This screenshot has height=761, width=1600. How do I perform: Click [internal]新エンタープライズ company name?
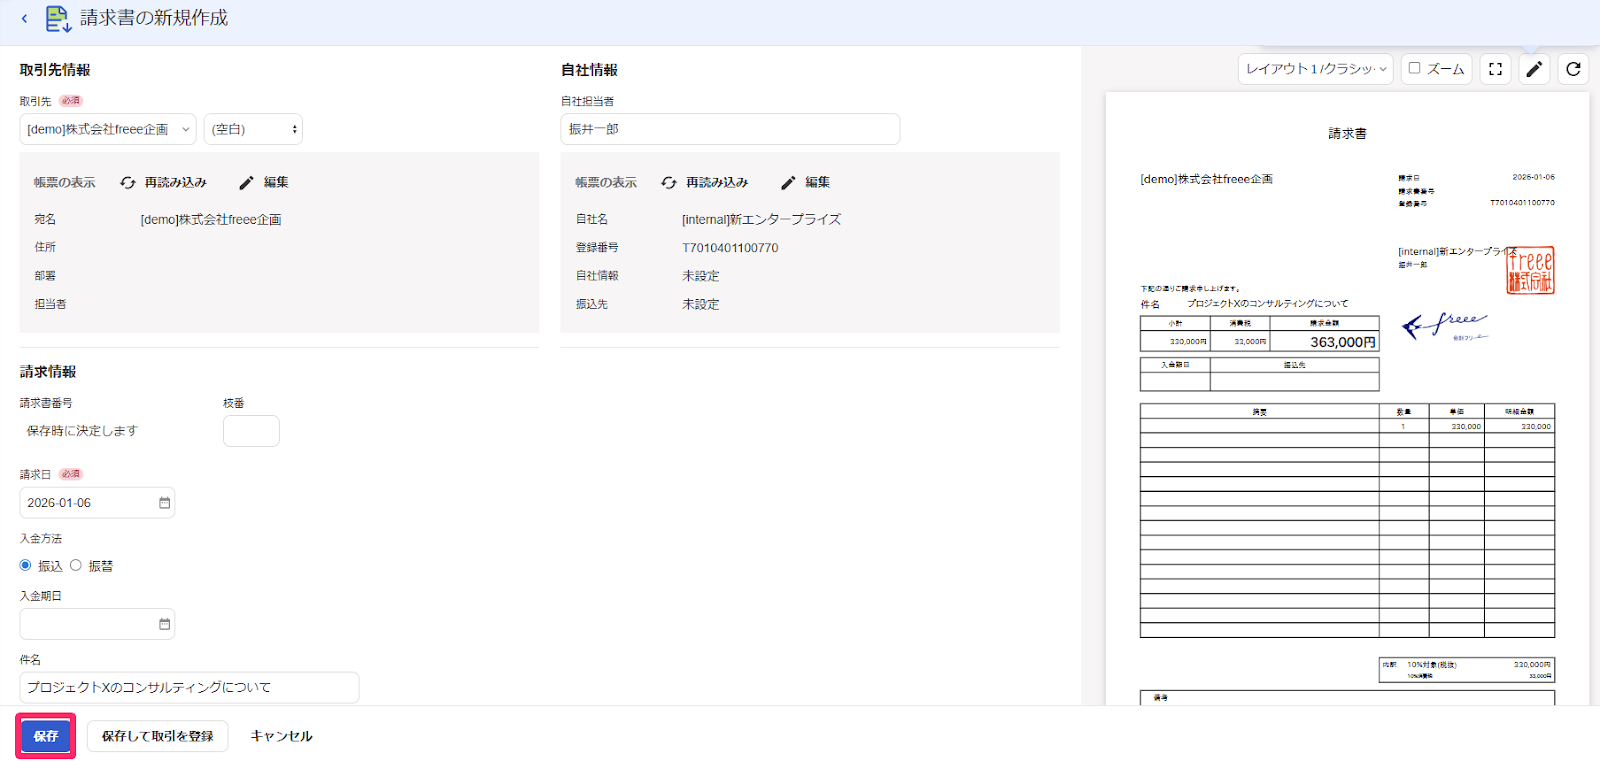[x=762, y=220]
